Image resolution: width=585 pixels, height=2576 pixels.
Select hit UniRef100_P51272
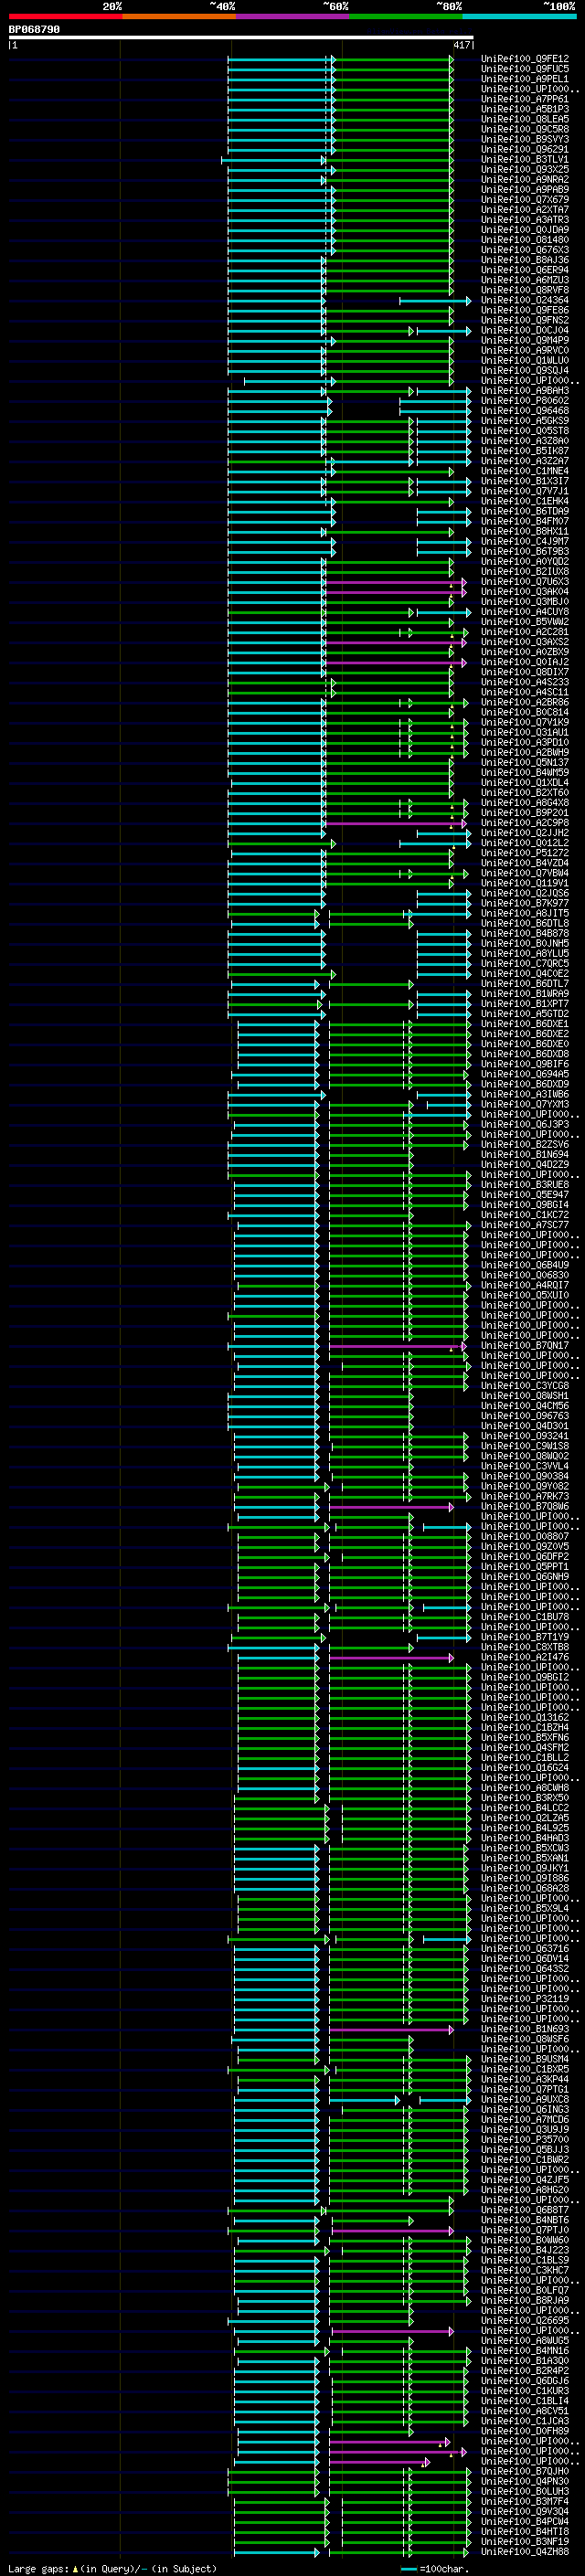(525, 853)
